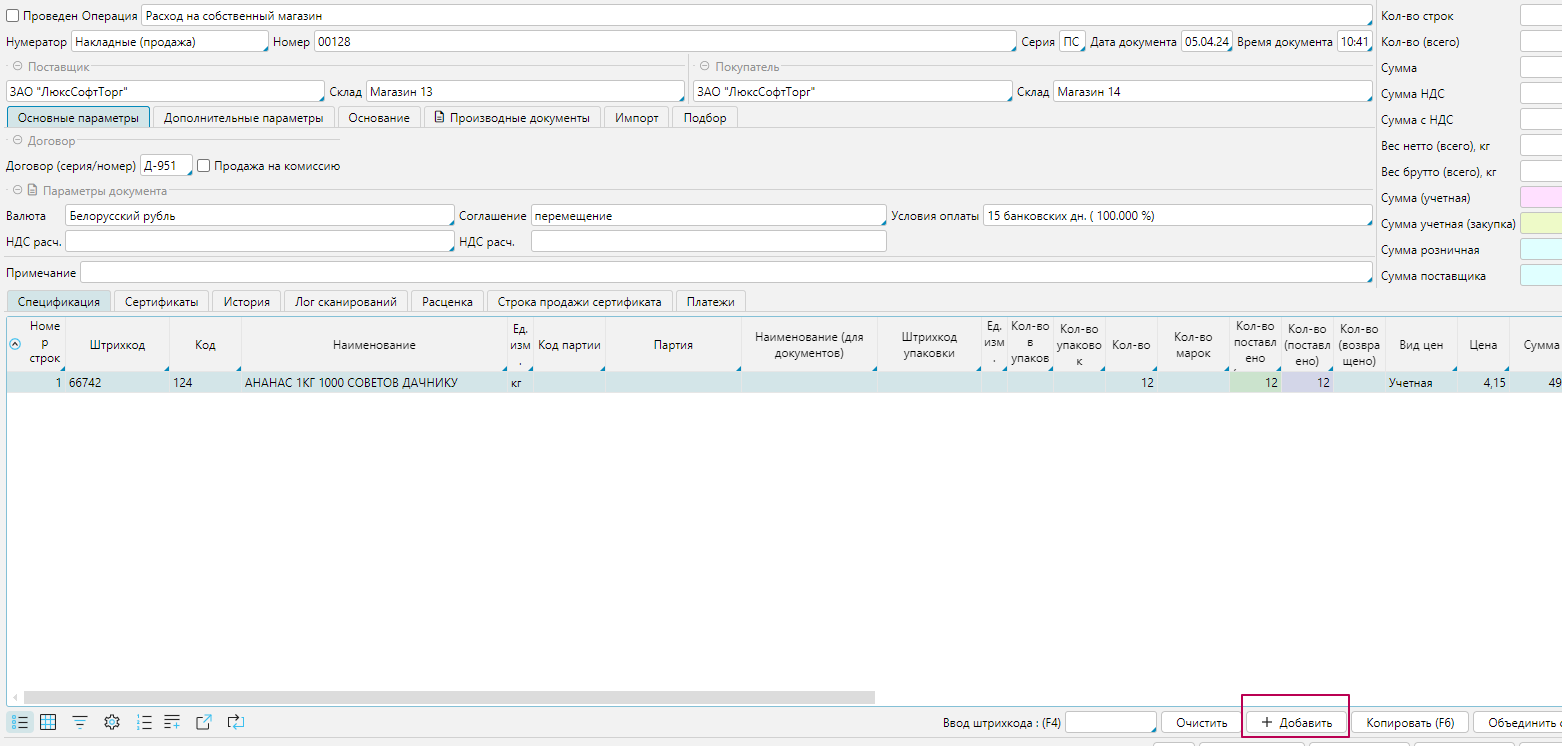Toggle the Проведен checkbox
This screenshot has width=1562, height=746.
[13, 16]
